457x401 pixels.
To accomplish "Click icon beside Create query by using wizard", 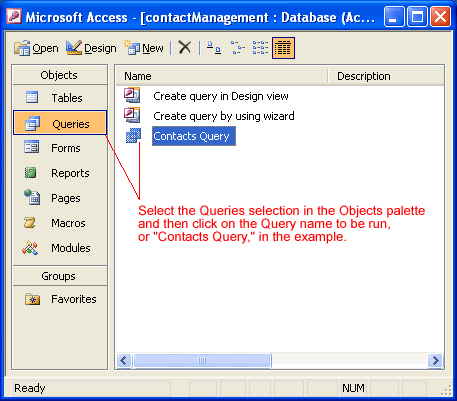I will tap(132, 115).
